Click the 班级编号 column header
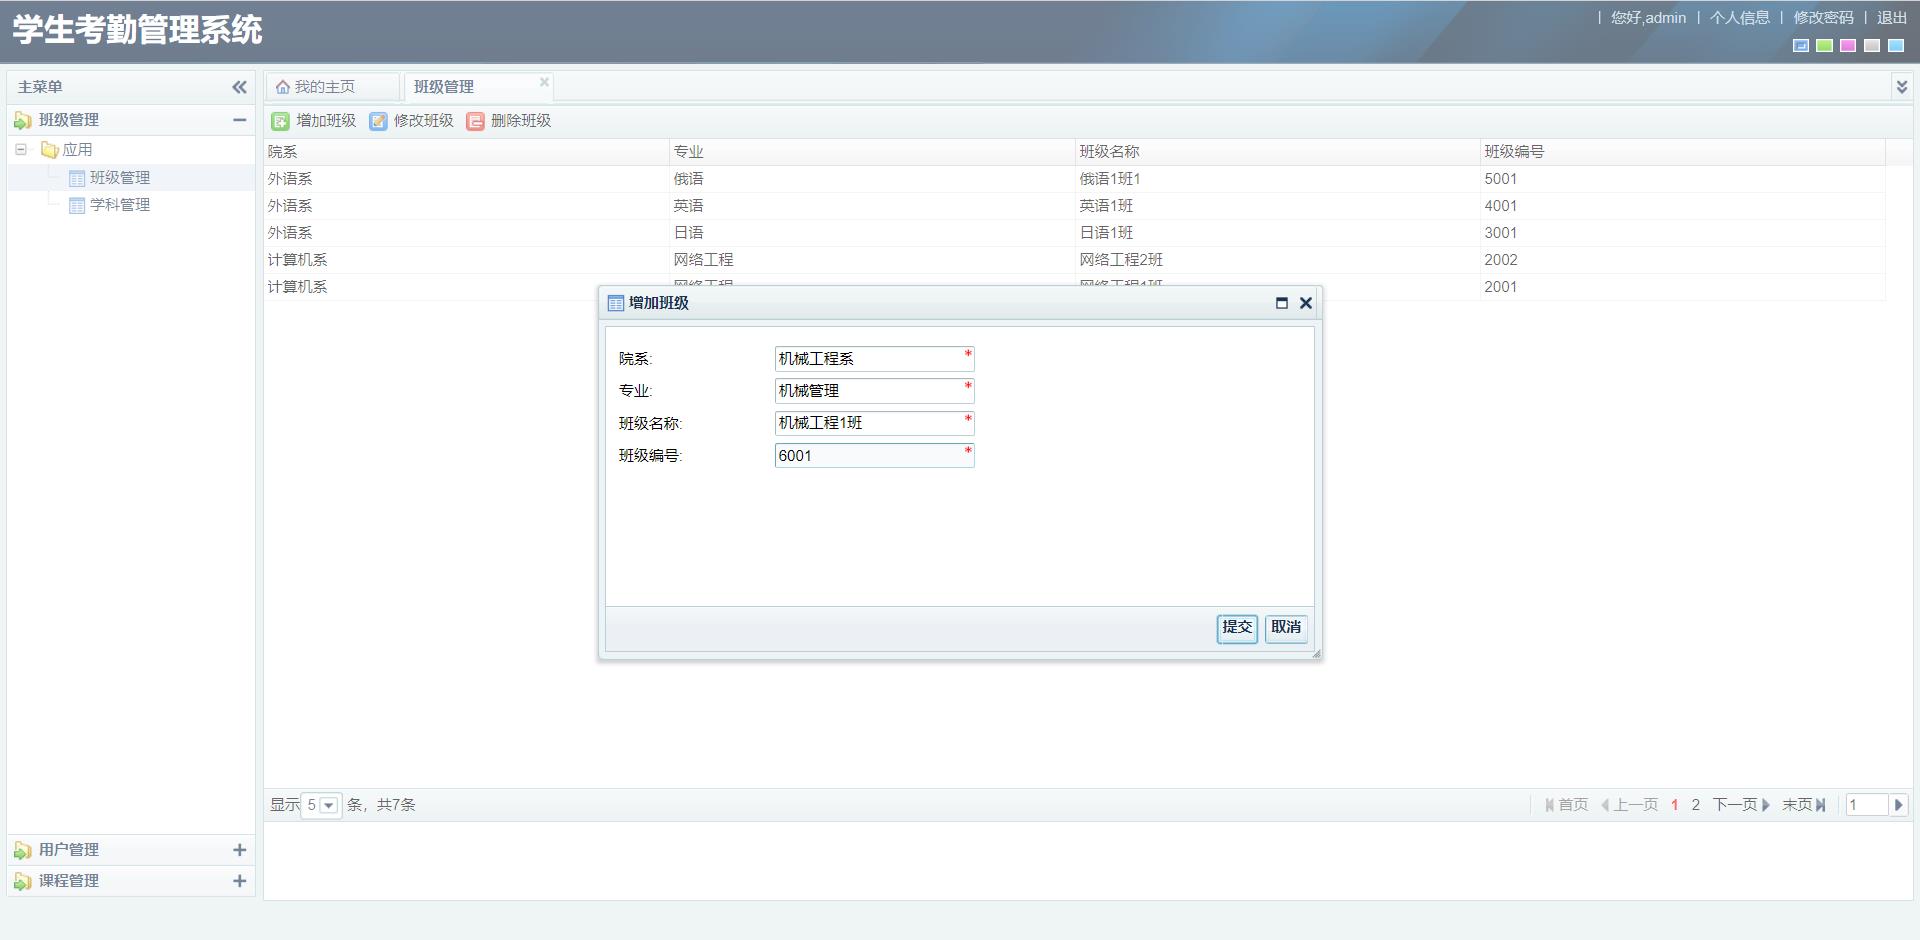The image size is (1920, 940). coord(1683,152)
